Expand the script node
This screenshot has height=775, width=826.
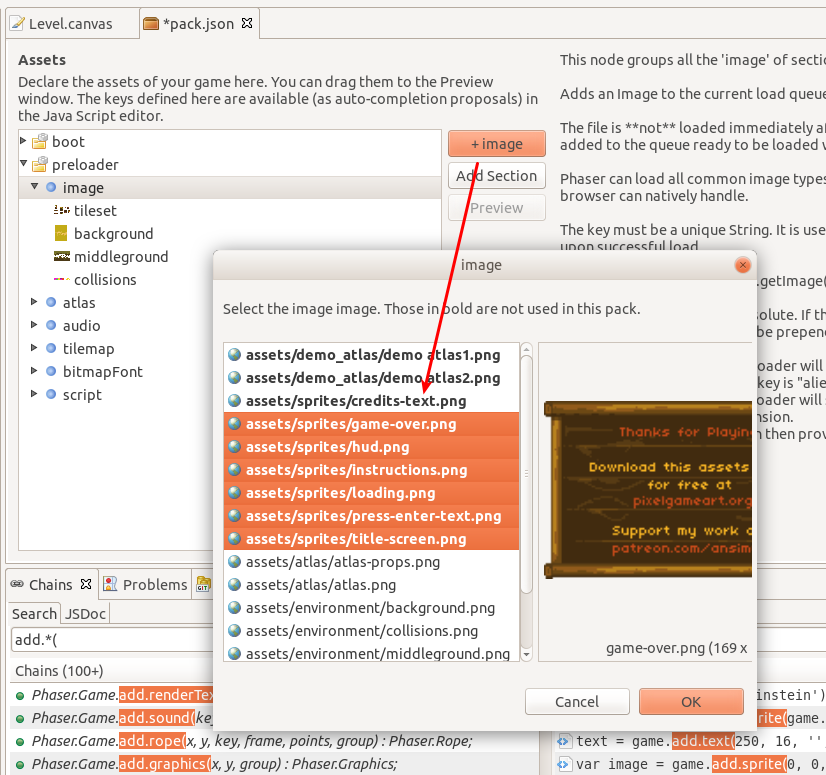pyautogui.click(x=33, y=394)
